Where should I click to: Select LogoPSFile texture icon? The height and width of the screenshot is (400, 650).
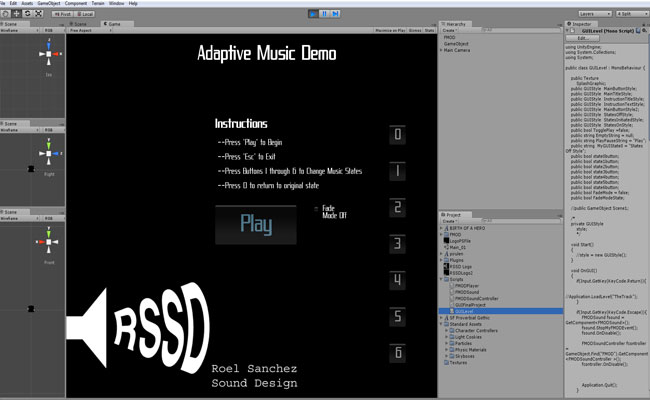(446, 241)
